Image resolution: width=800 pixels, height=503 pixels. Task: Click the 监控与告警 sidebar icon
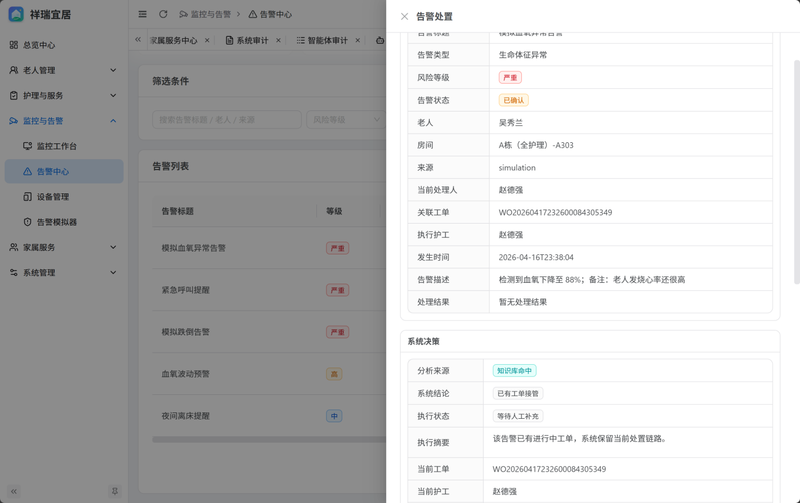(14, 121)
